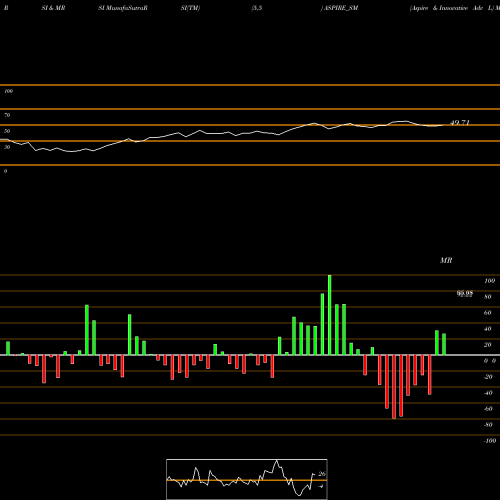Open the mini overview chart thumbnail
The image size is (500, 500).
click(247, 479)
